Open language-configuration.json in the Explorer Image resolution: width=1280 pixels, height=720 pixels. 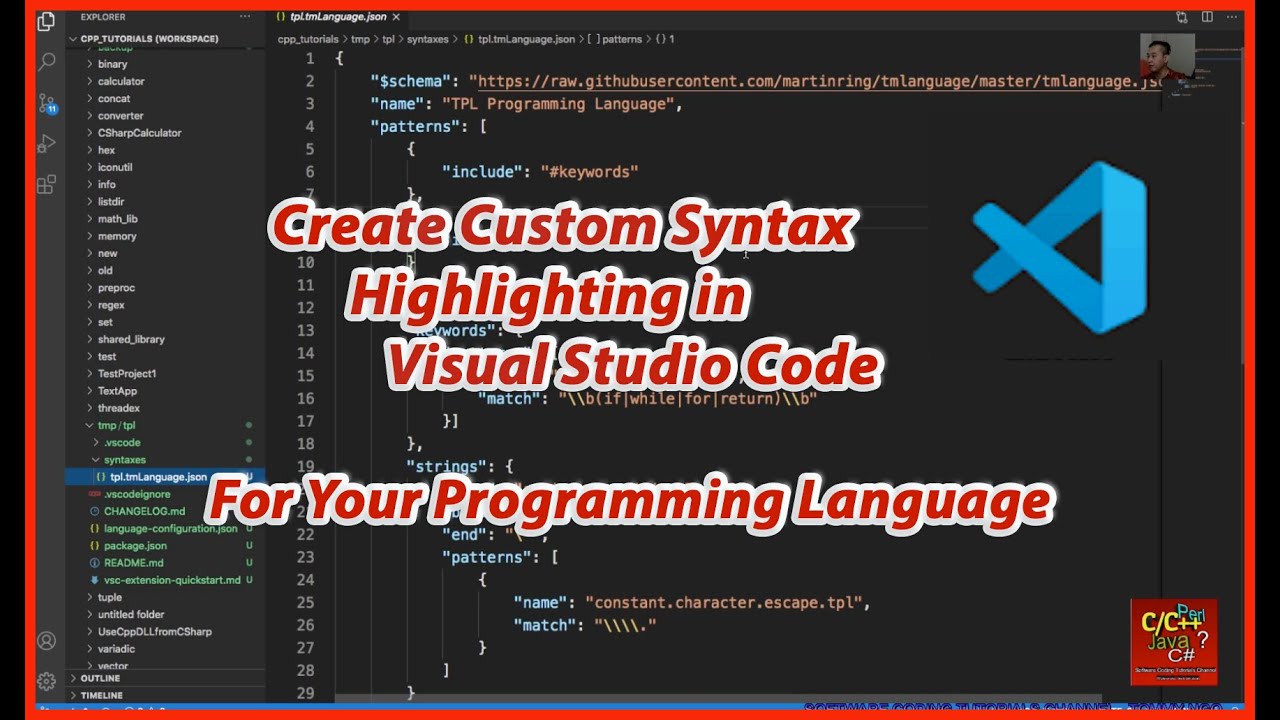(x=171, y=529)
